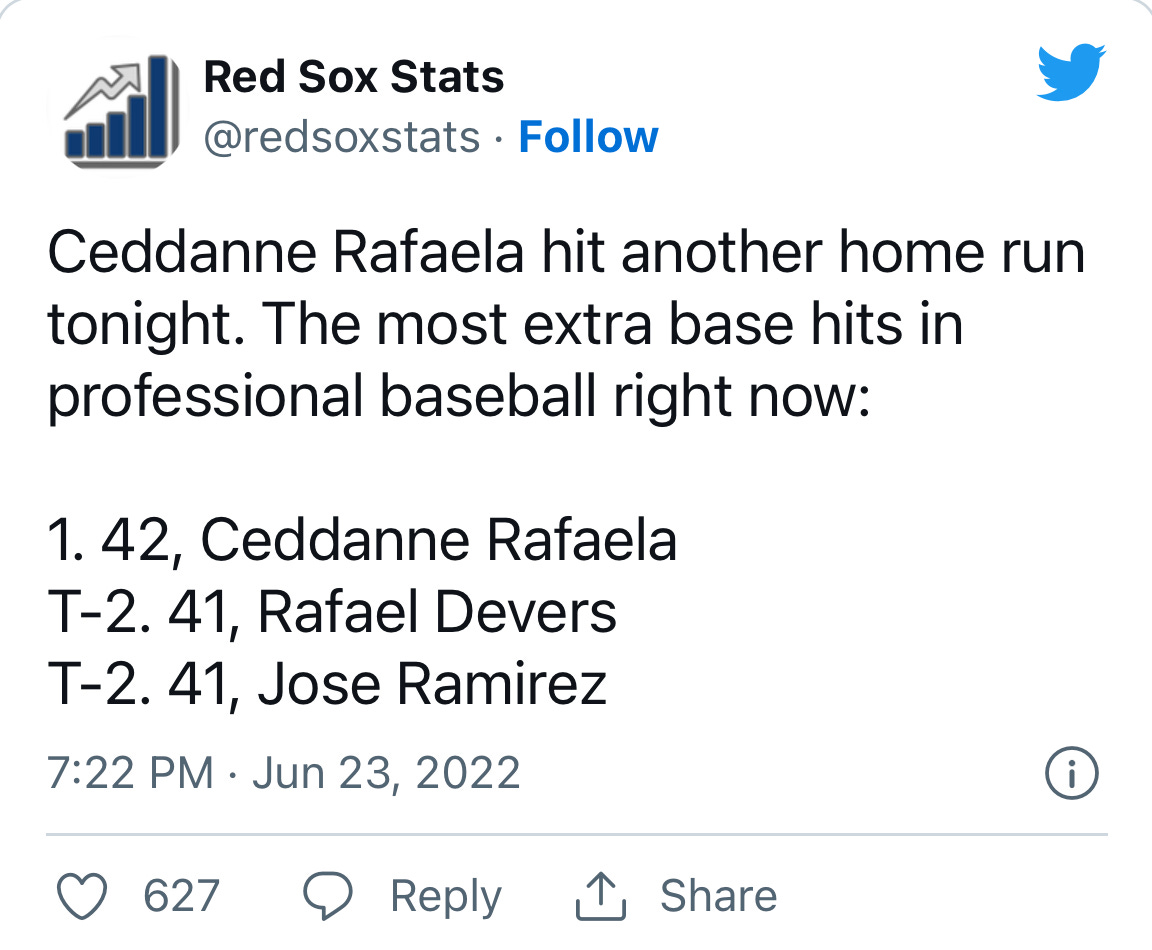Share the tweet via the upload-arrow icon

click(601, 893)
